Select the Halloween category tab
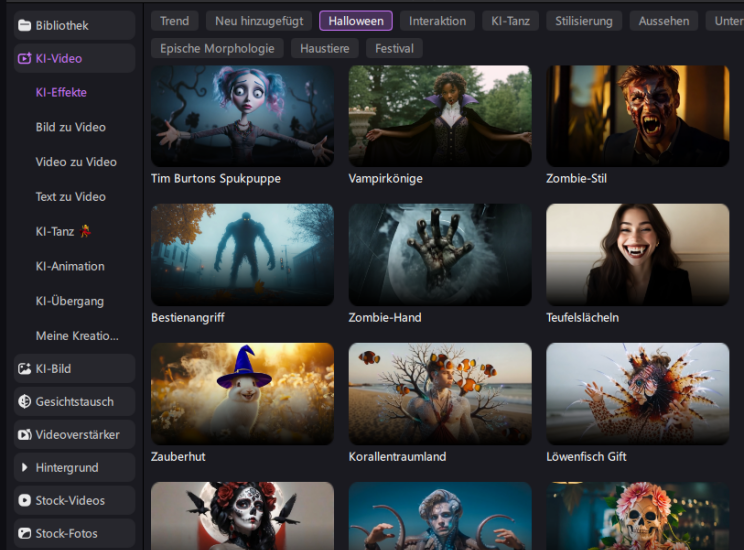 tap(356, 21)
